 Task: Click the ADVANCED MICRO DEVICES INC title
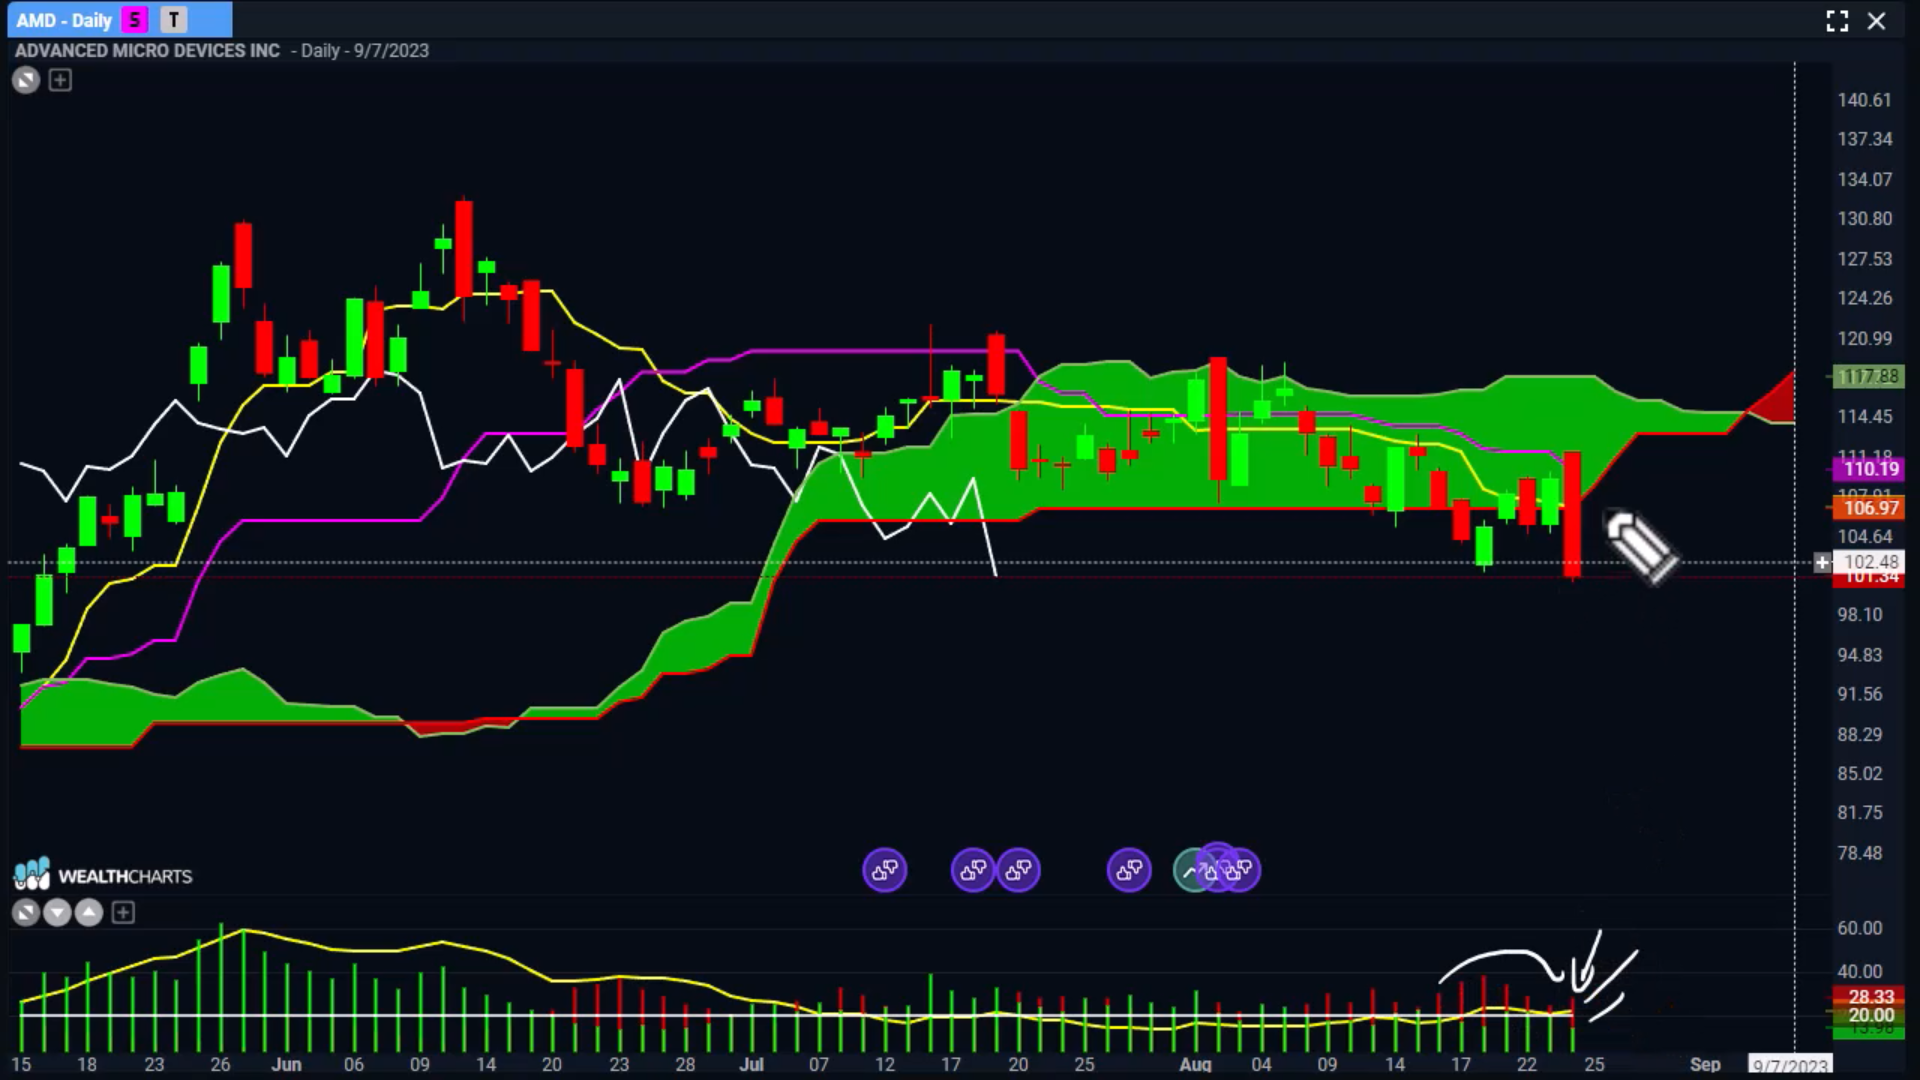point(147,51)
